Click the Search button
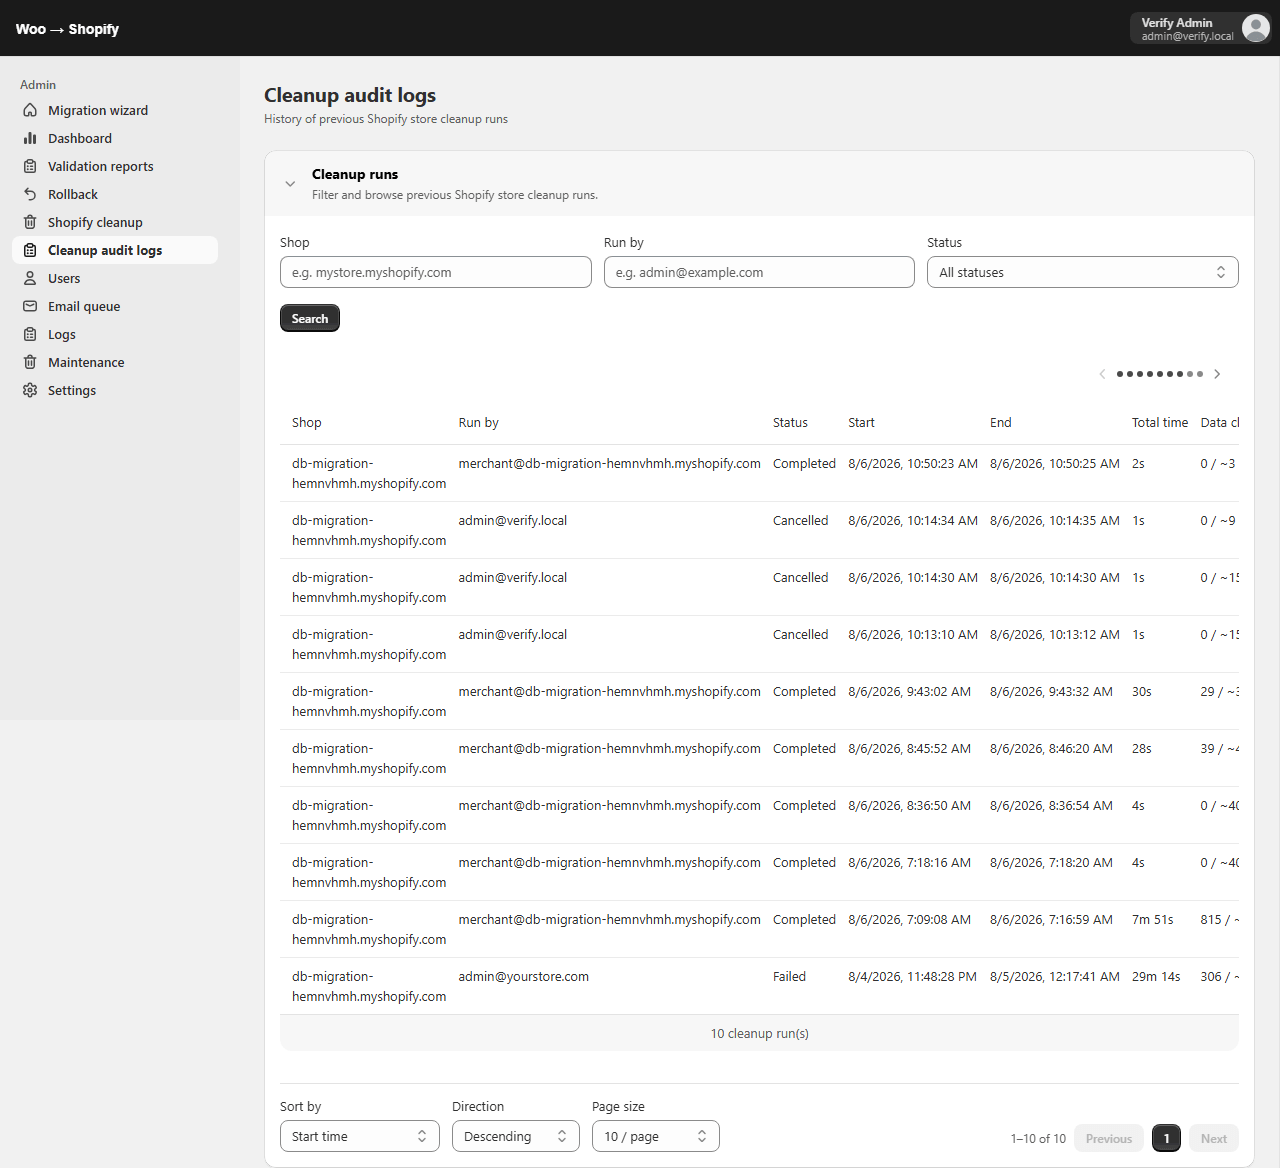The width and height of the screenshot is (1280, 1168). (x=310, y=318)
